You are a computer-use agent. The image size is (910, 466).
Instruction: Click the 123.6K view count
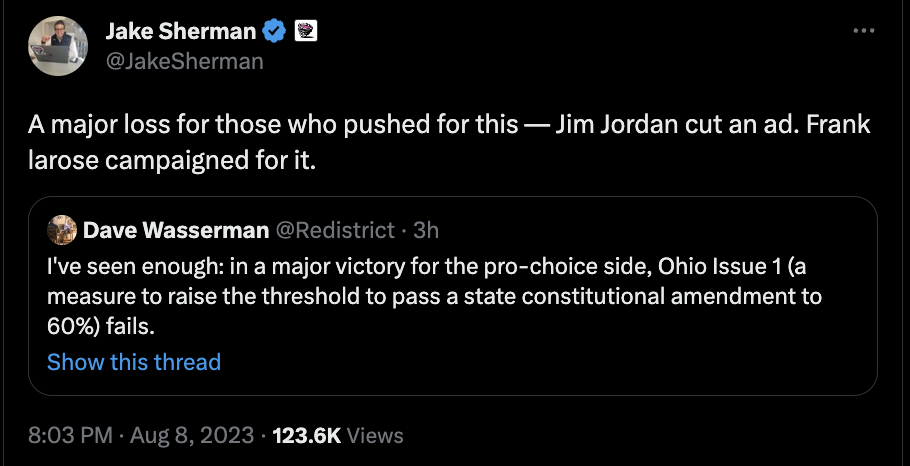coord(306,435)
